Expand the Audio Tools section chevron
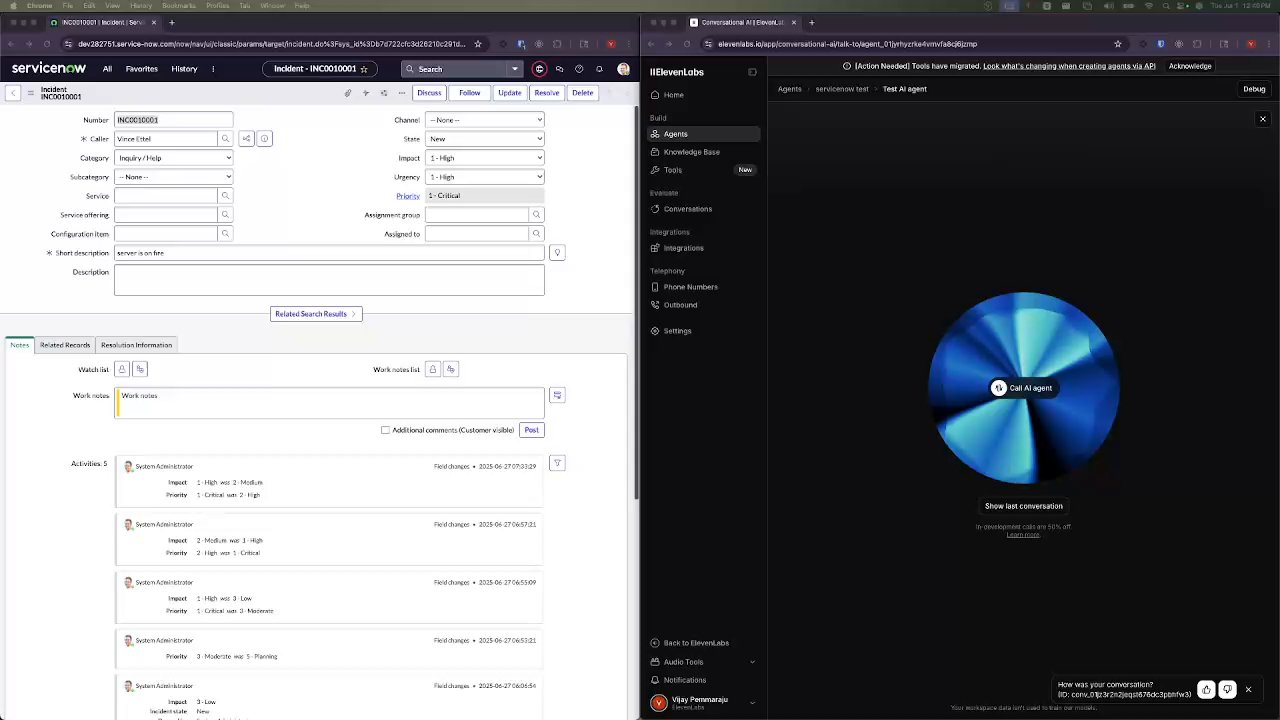The width and height of the screenshot is (1280, 720). tap(752, 662)
